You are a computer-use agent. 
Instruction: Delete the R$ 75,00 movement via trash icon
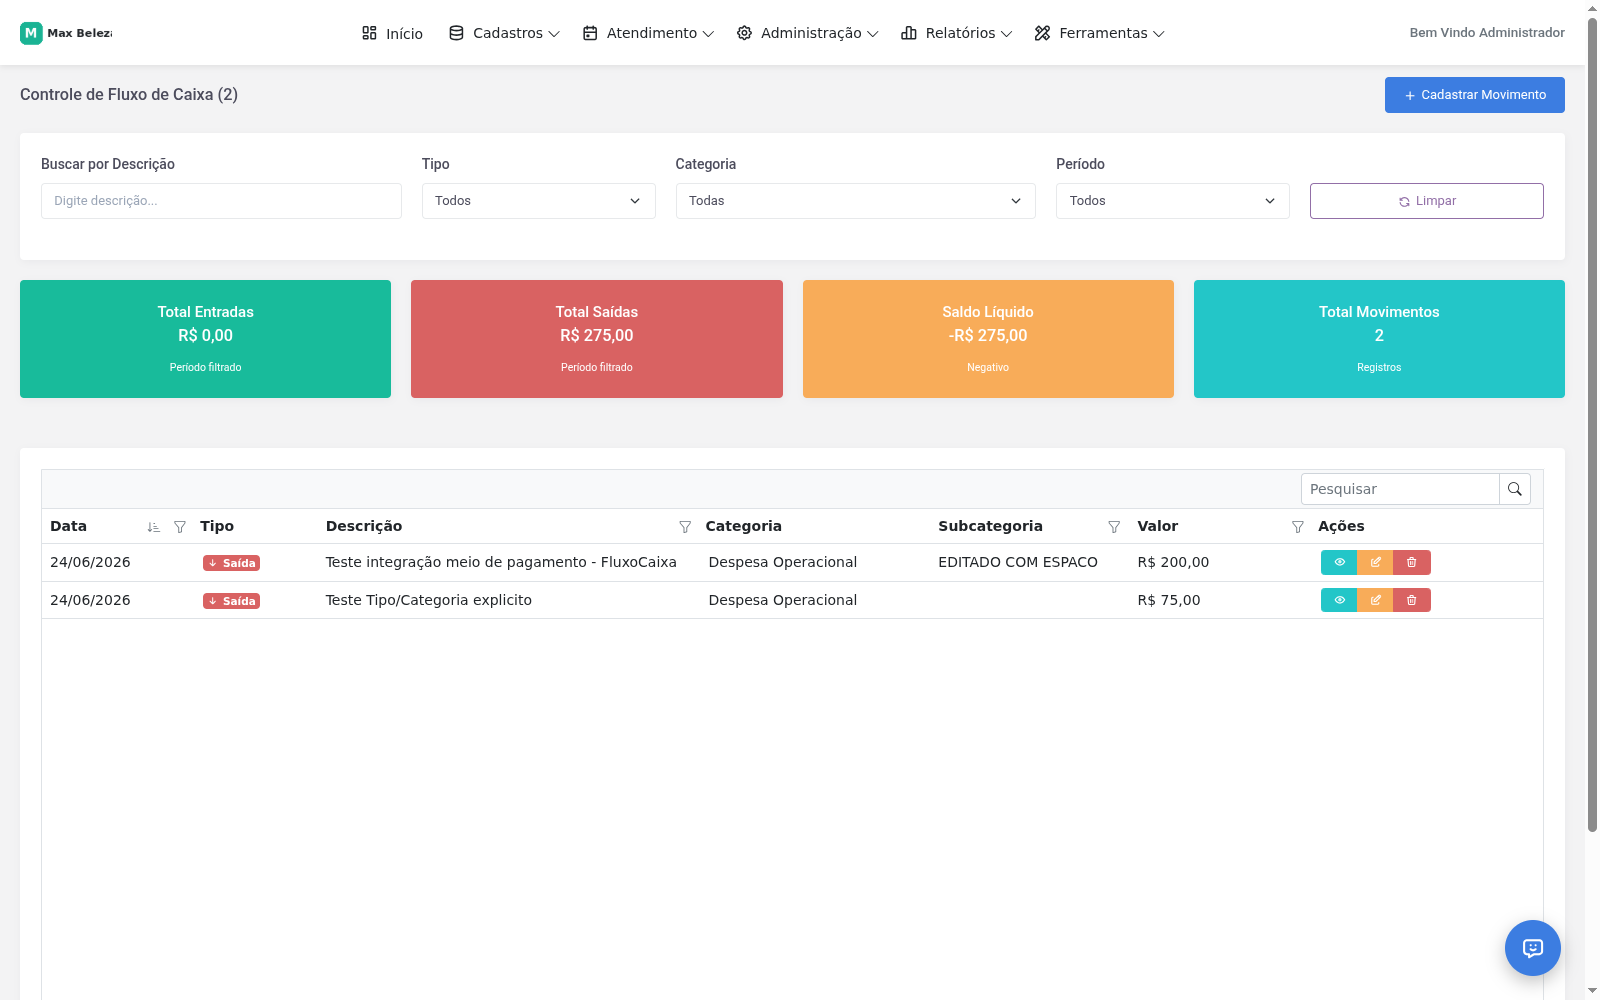coord(1412,600)
